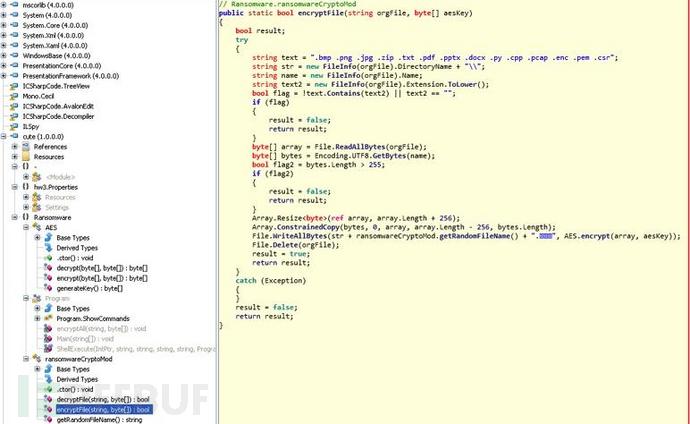Click the Program class icon
The image size is (690, 424).
[x=37, y=298]
